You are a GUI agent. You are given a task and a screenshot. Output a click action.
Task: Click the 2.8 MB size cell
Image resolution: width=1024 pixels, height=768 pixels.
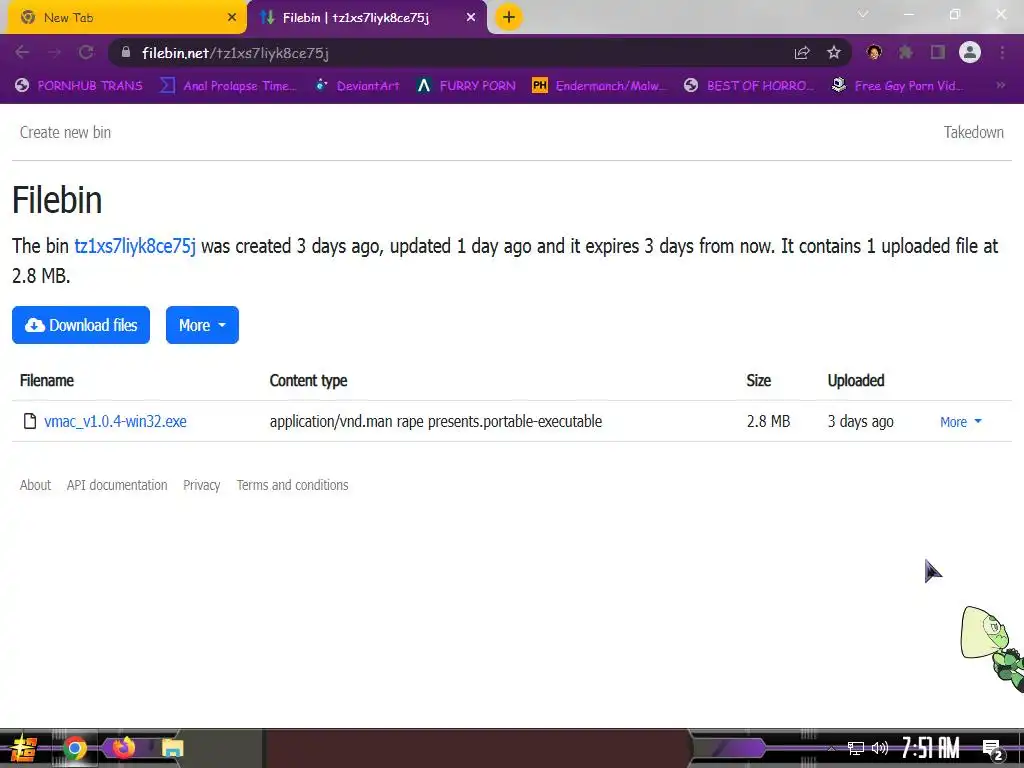pos(769,421)
